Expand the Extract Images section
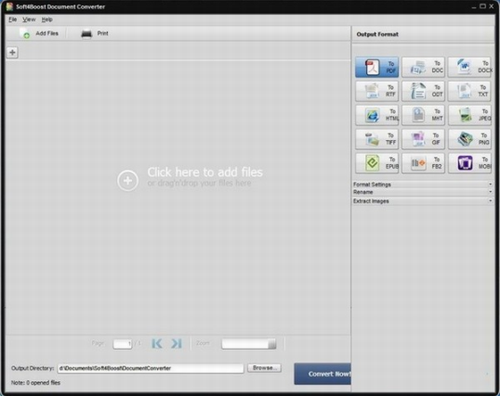Image resolution: width=500 pixels, height=396 pixels. tap(422, 201)
